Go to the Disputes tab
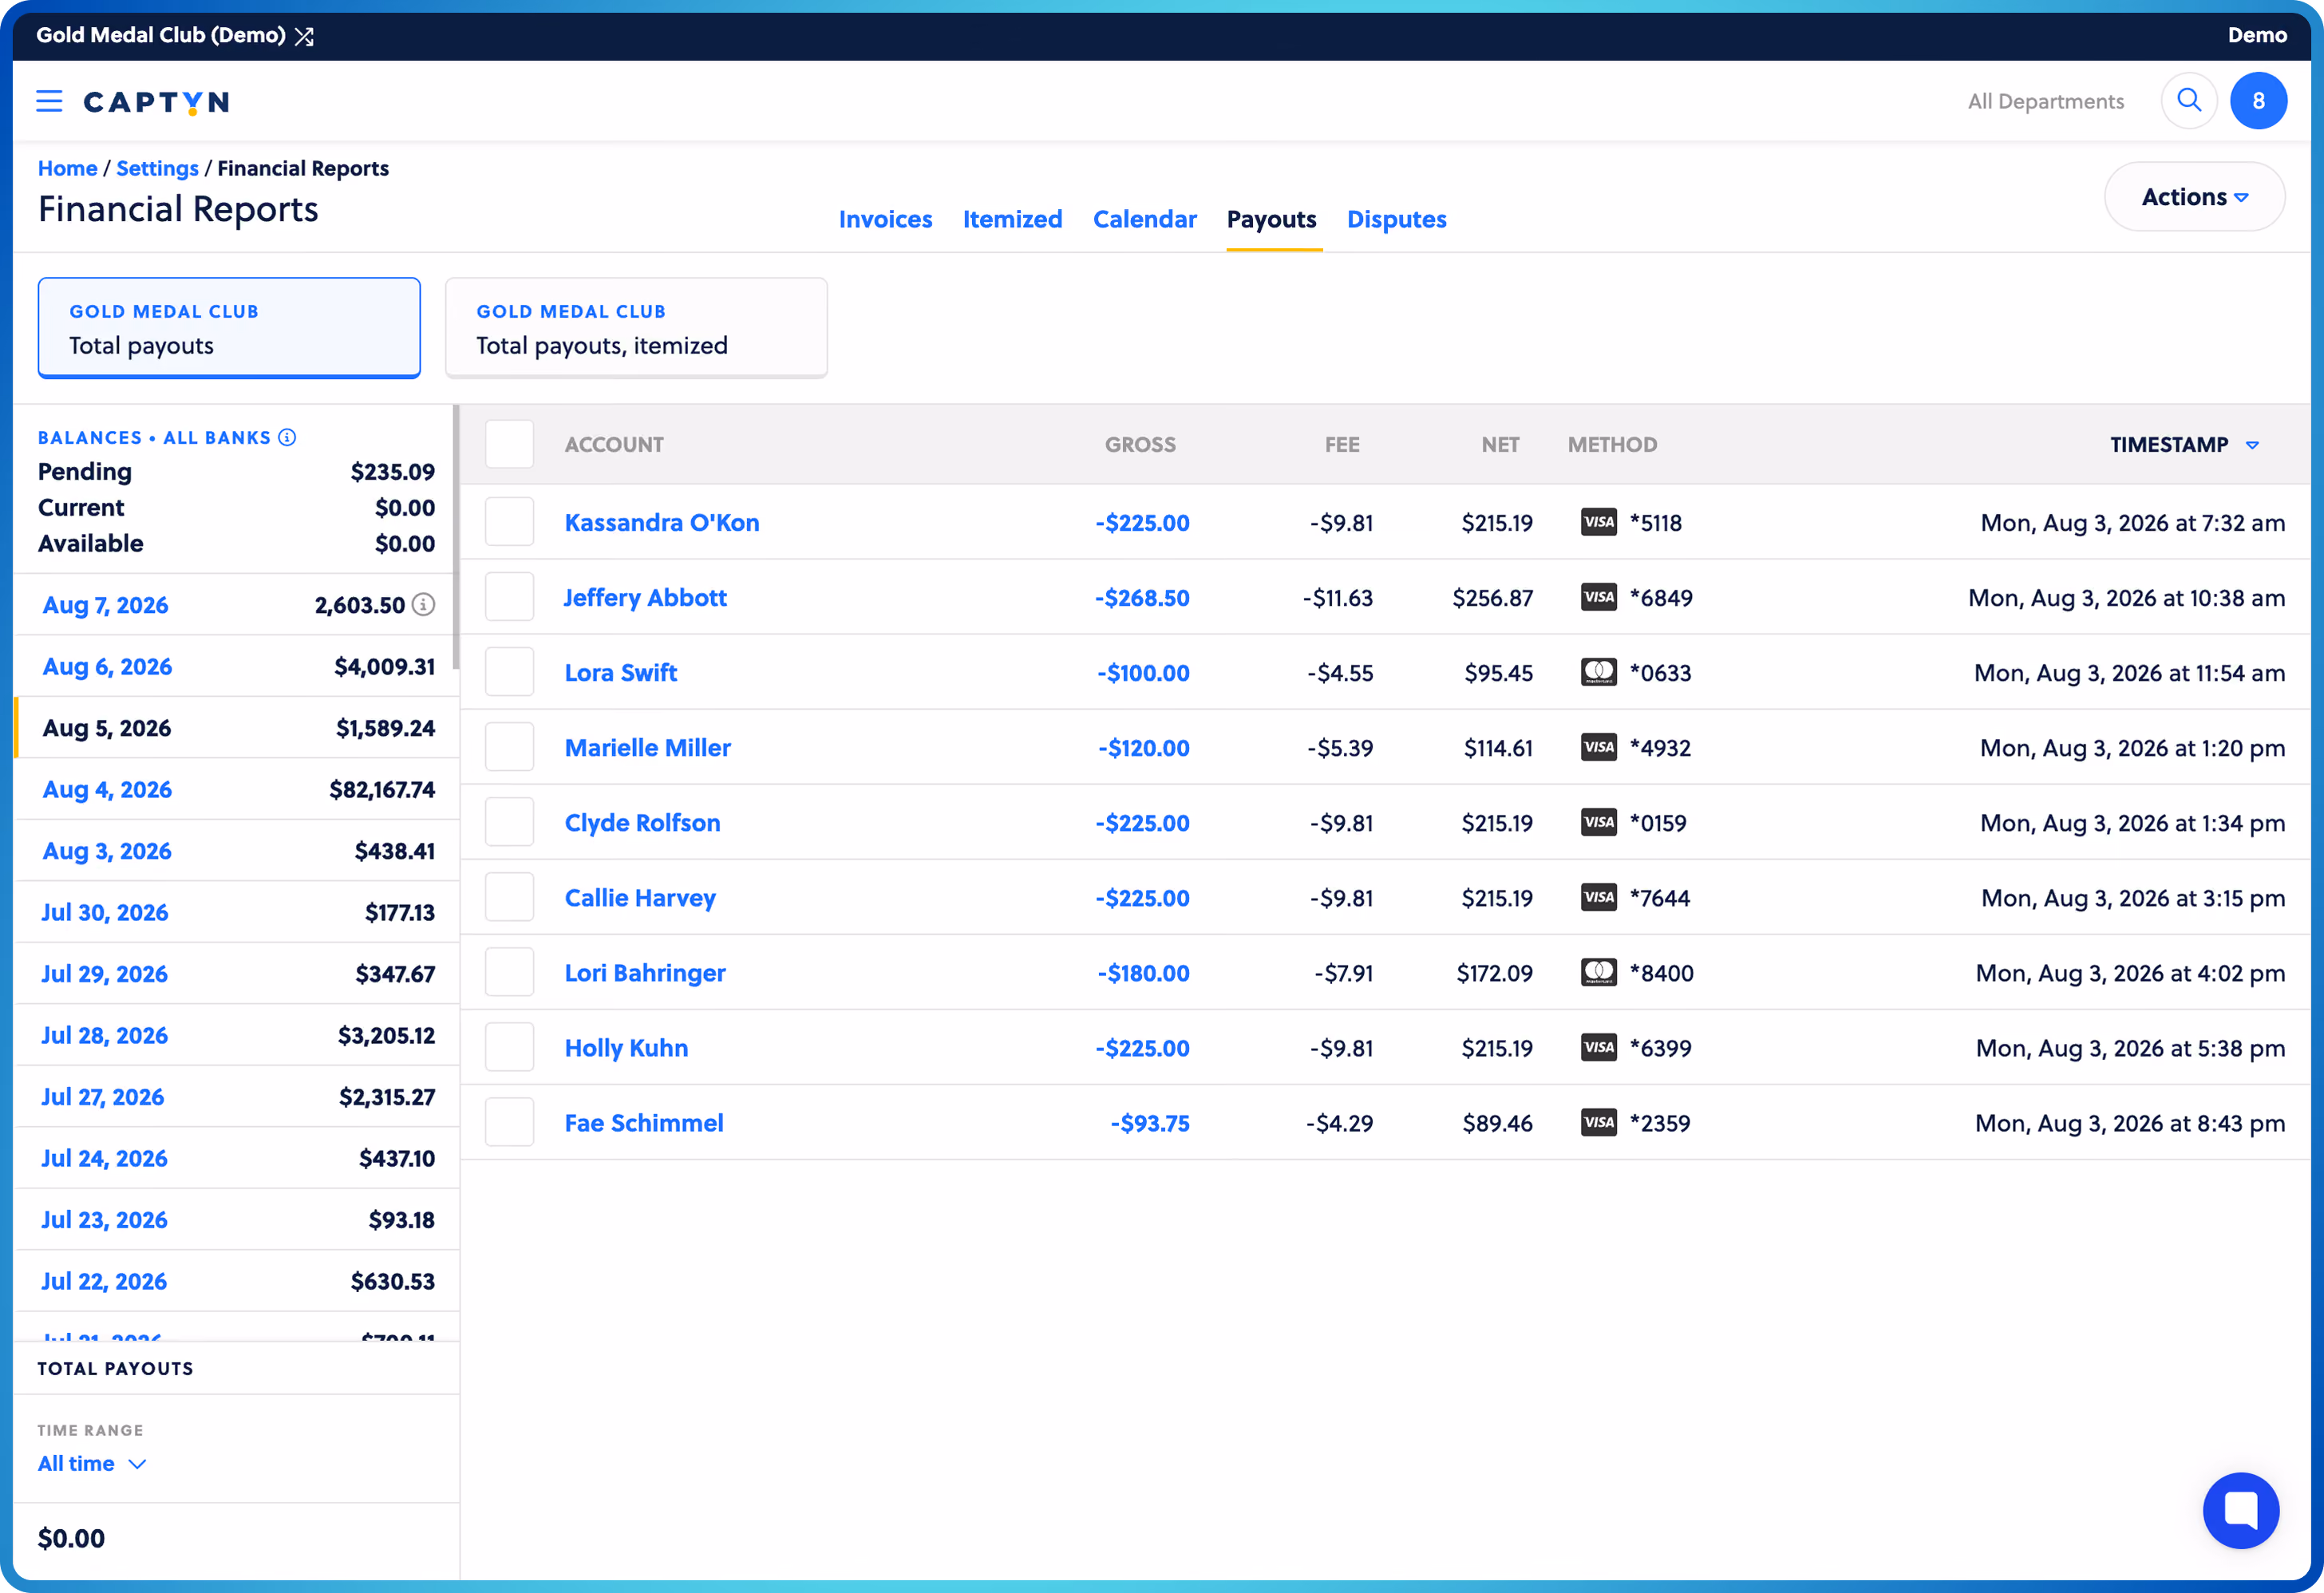This screenshot has height=1593, width=2324. tap(1396, 219)
